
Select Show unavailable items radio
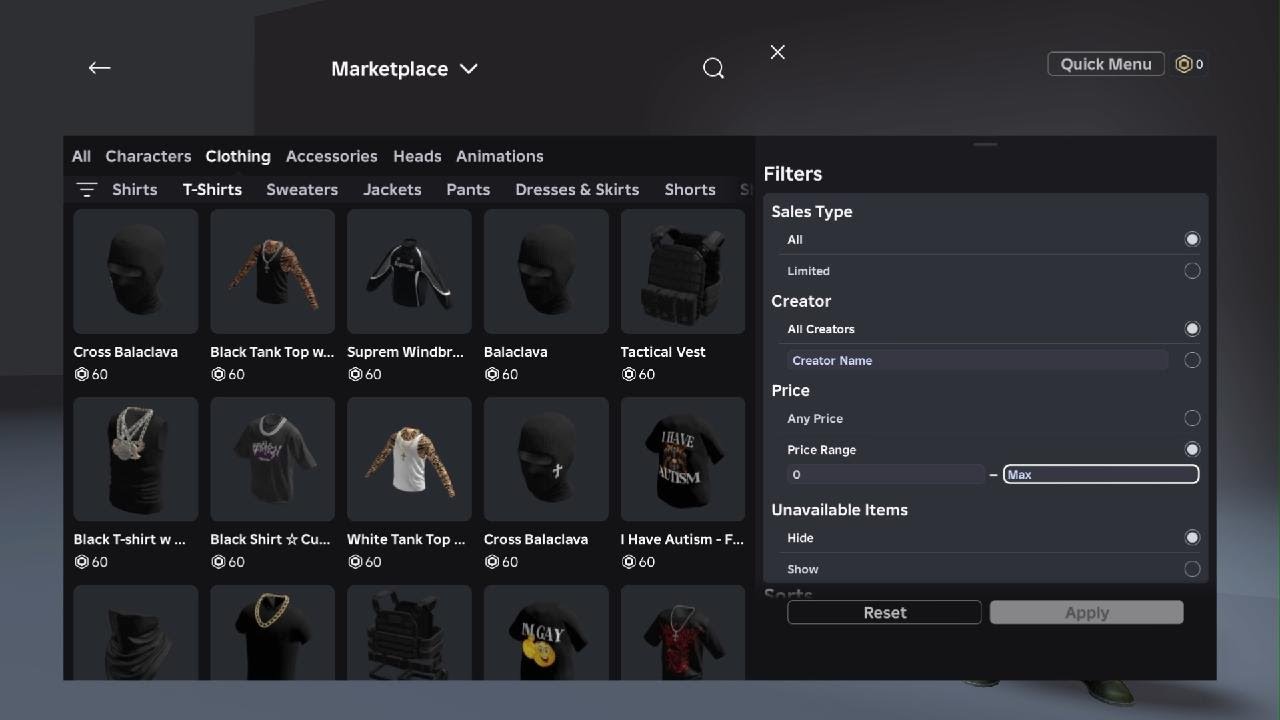click(1192, 569)
